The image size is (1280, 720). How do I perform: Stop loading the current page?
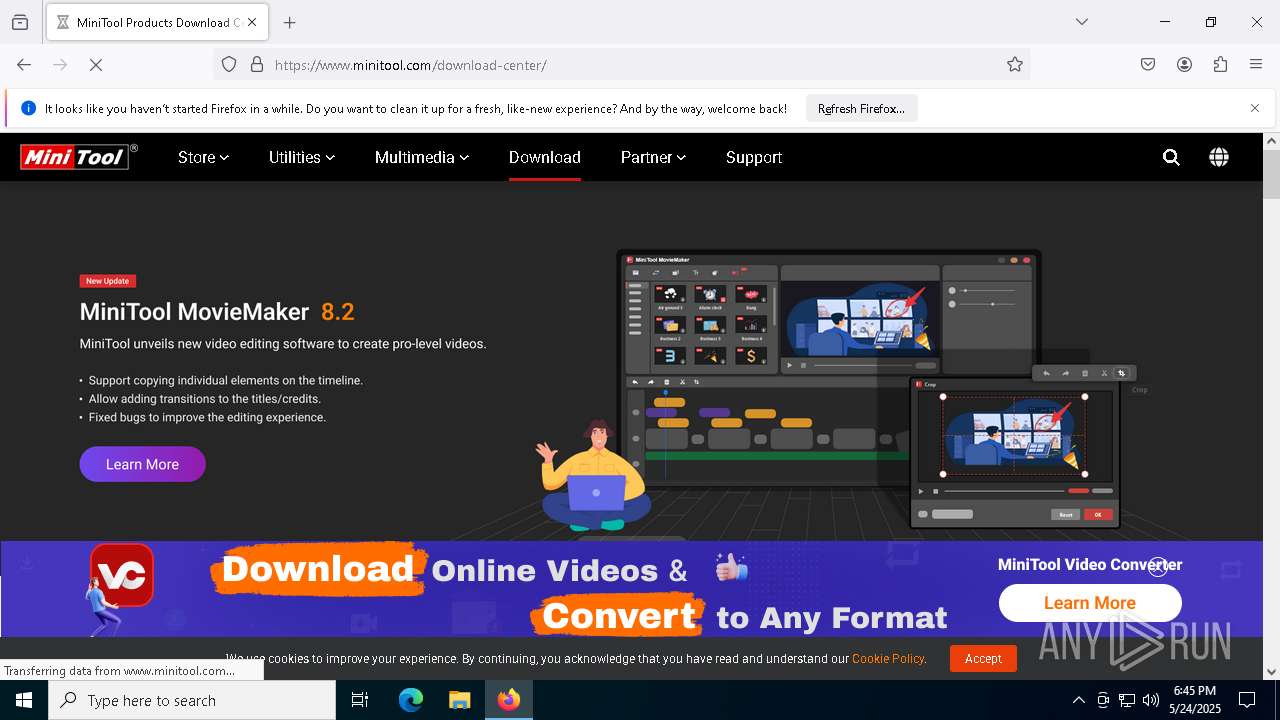tap(96, 65)
